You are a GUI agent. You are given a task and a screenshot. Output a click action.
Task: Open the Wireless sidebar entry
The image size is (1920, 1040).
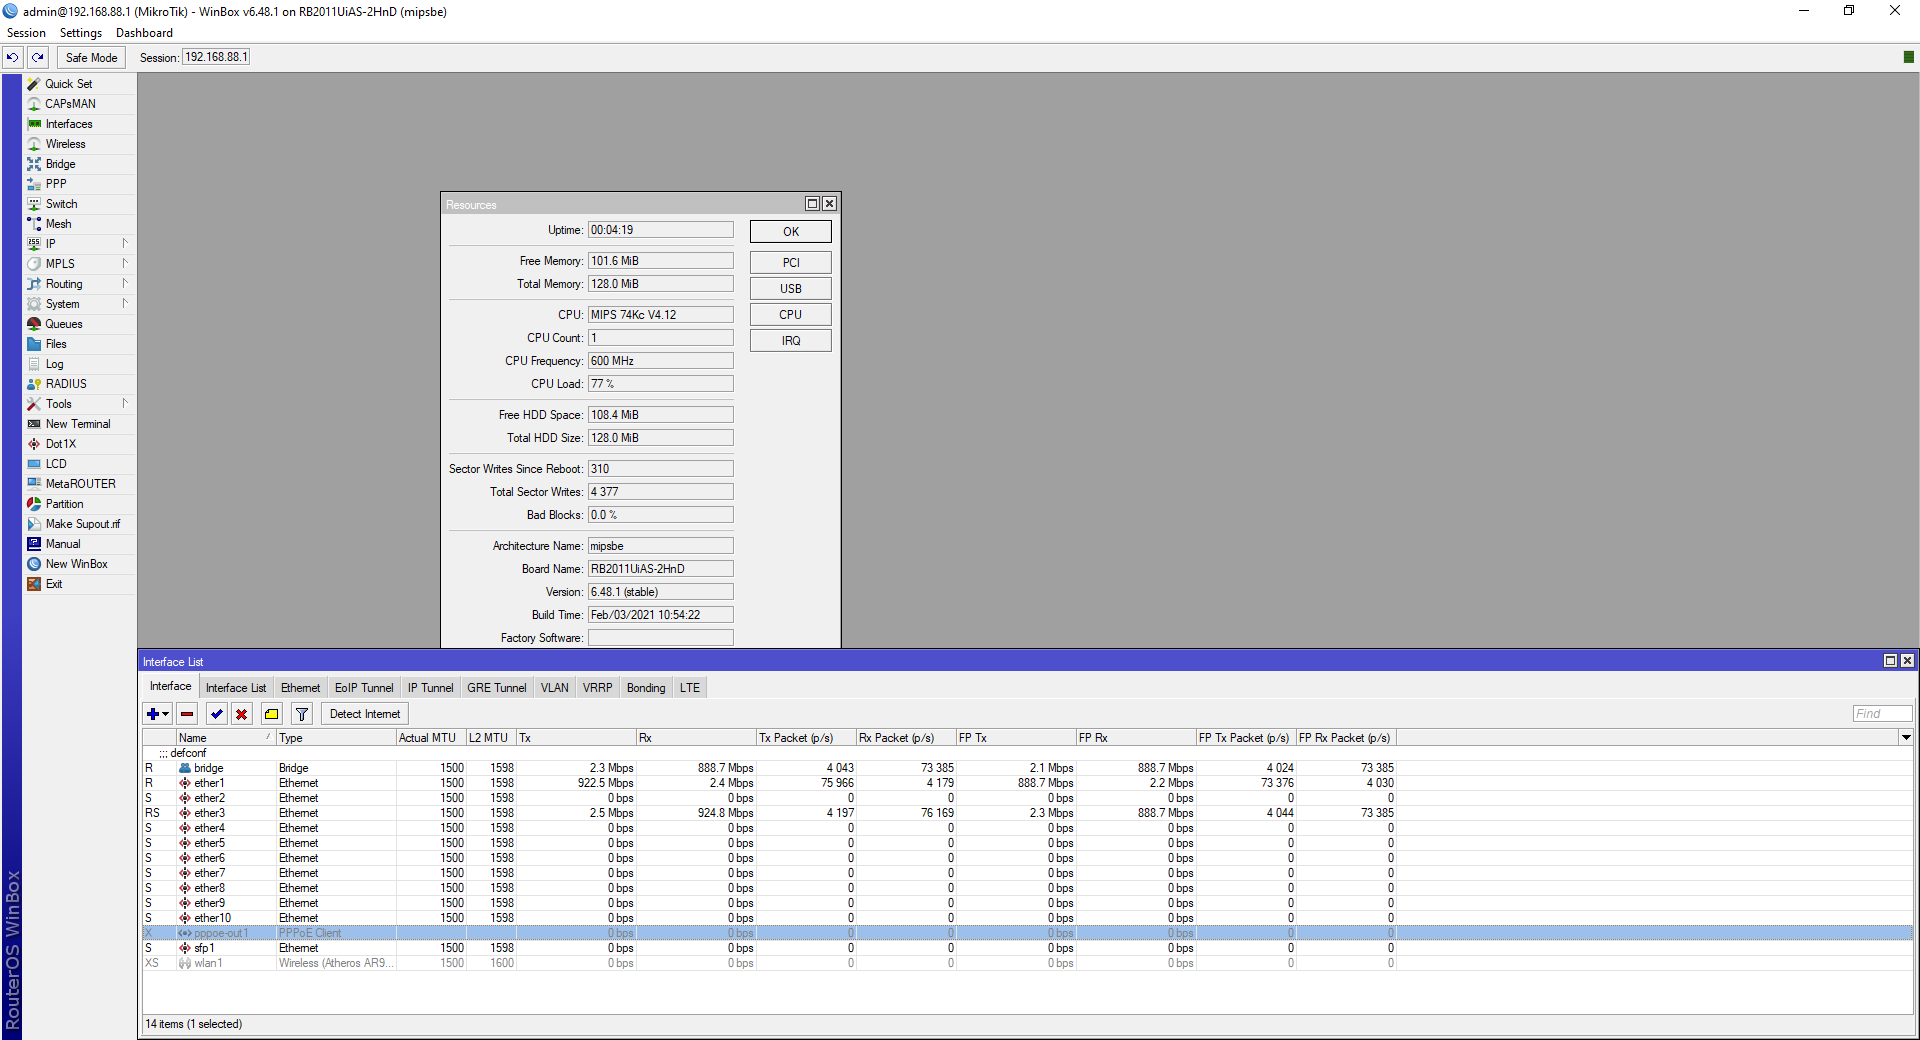(80, 144)
